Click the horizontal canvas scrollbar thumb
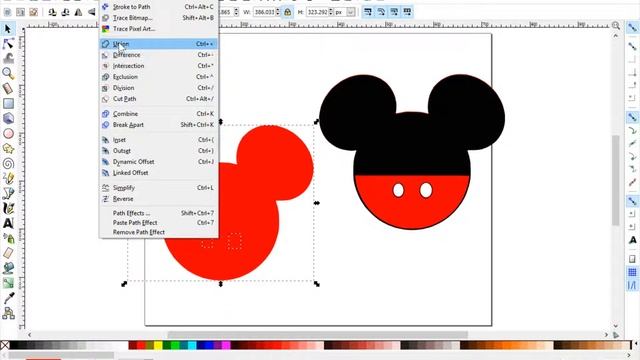Viewport: 640px width, 360px height. 318,335
